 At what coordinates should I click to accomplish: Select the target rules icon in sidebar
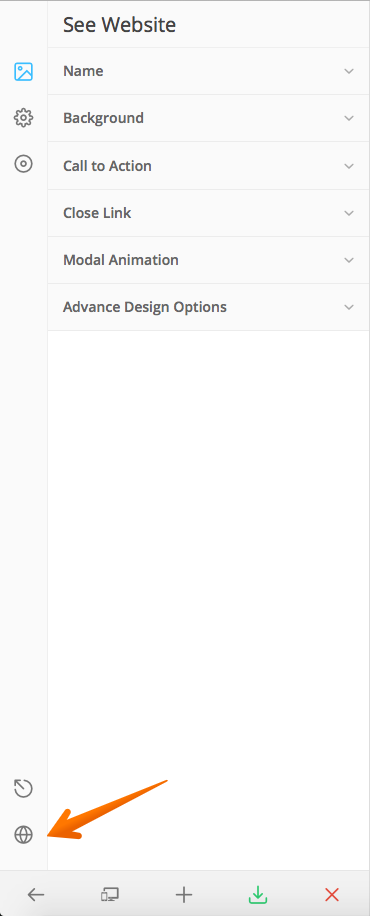tap(23, 164)
